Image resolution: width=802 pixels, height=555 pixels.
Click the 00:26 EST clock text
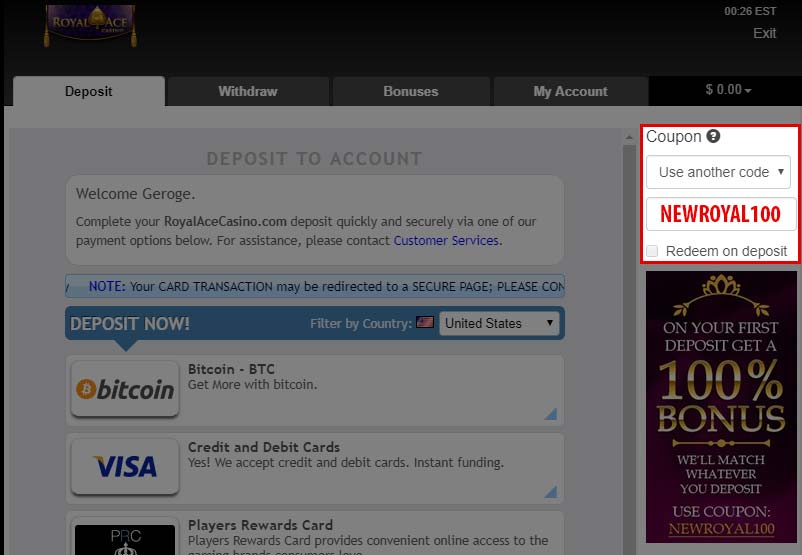(x=750, y=11)
